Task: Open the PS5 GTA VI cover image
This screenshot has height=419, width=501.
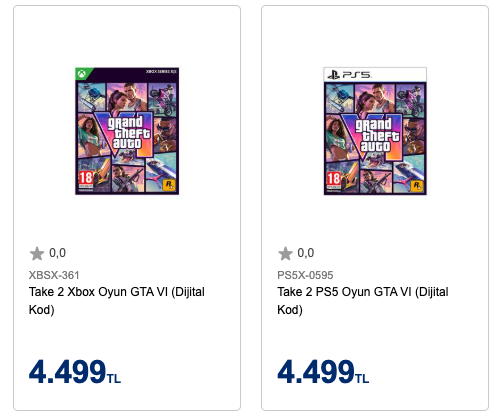Action: click(375, 131)
